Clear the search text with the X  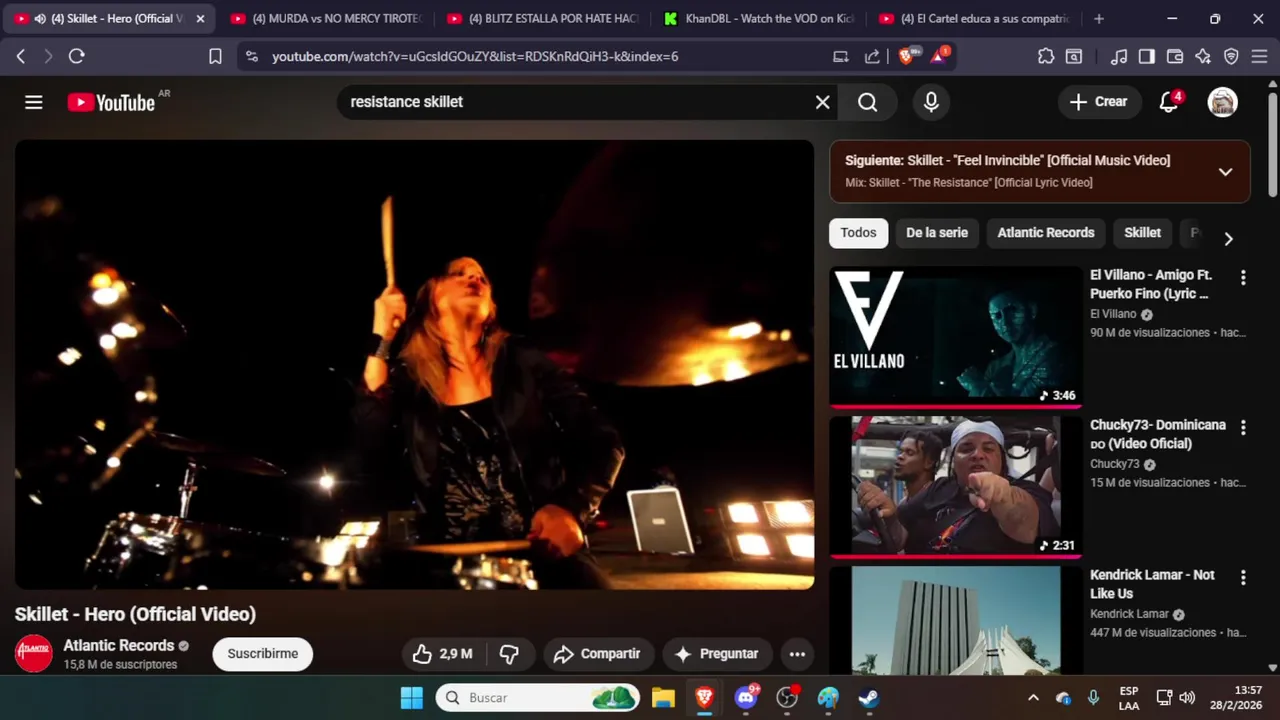coord(822,102)
